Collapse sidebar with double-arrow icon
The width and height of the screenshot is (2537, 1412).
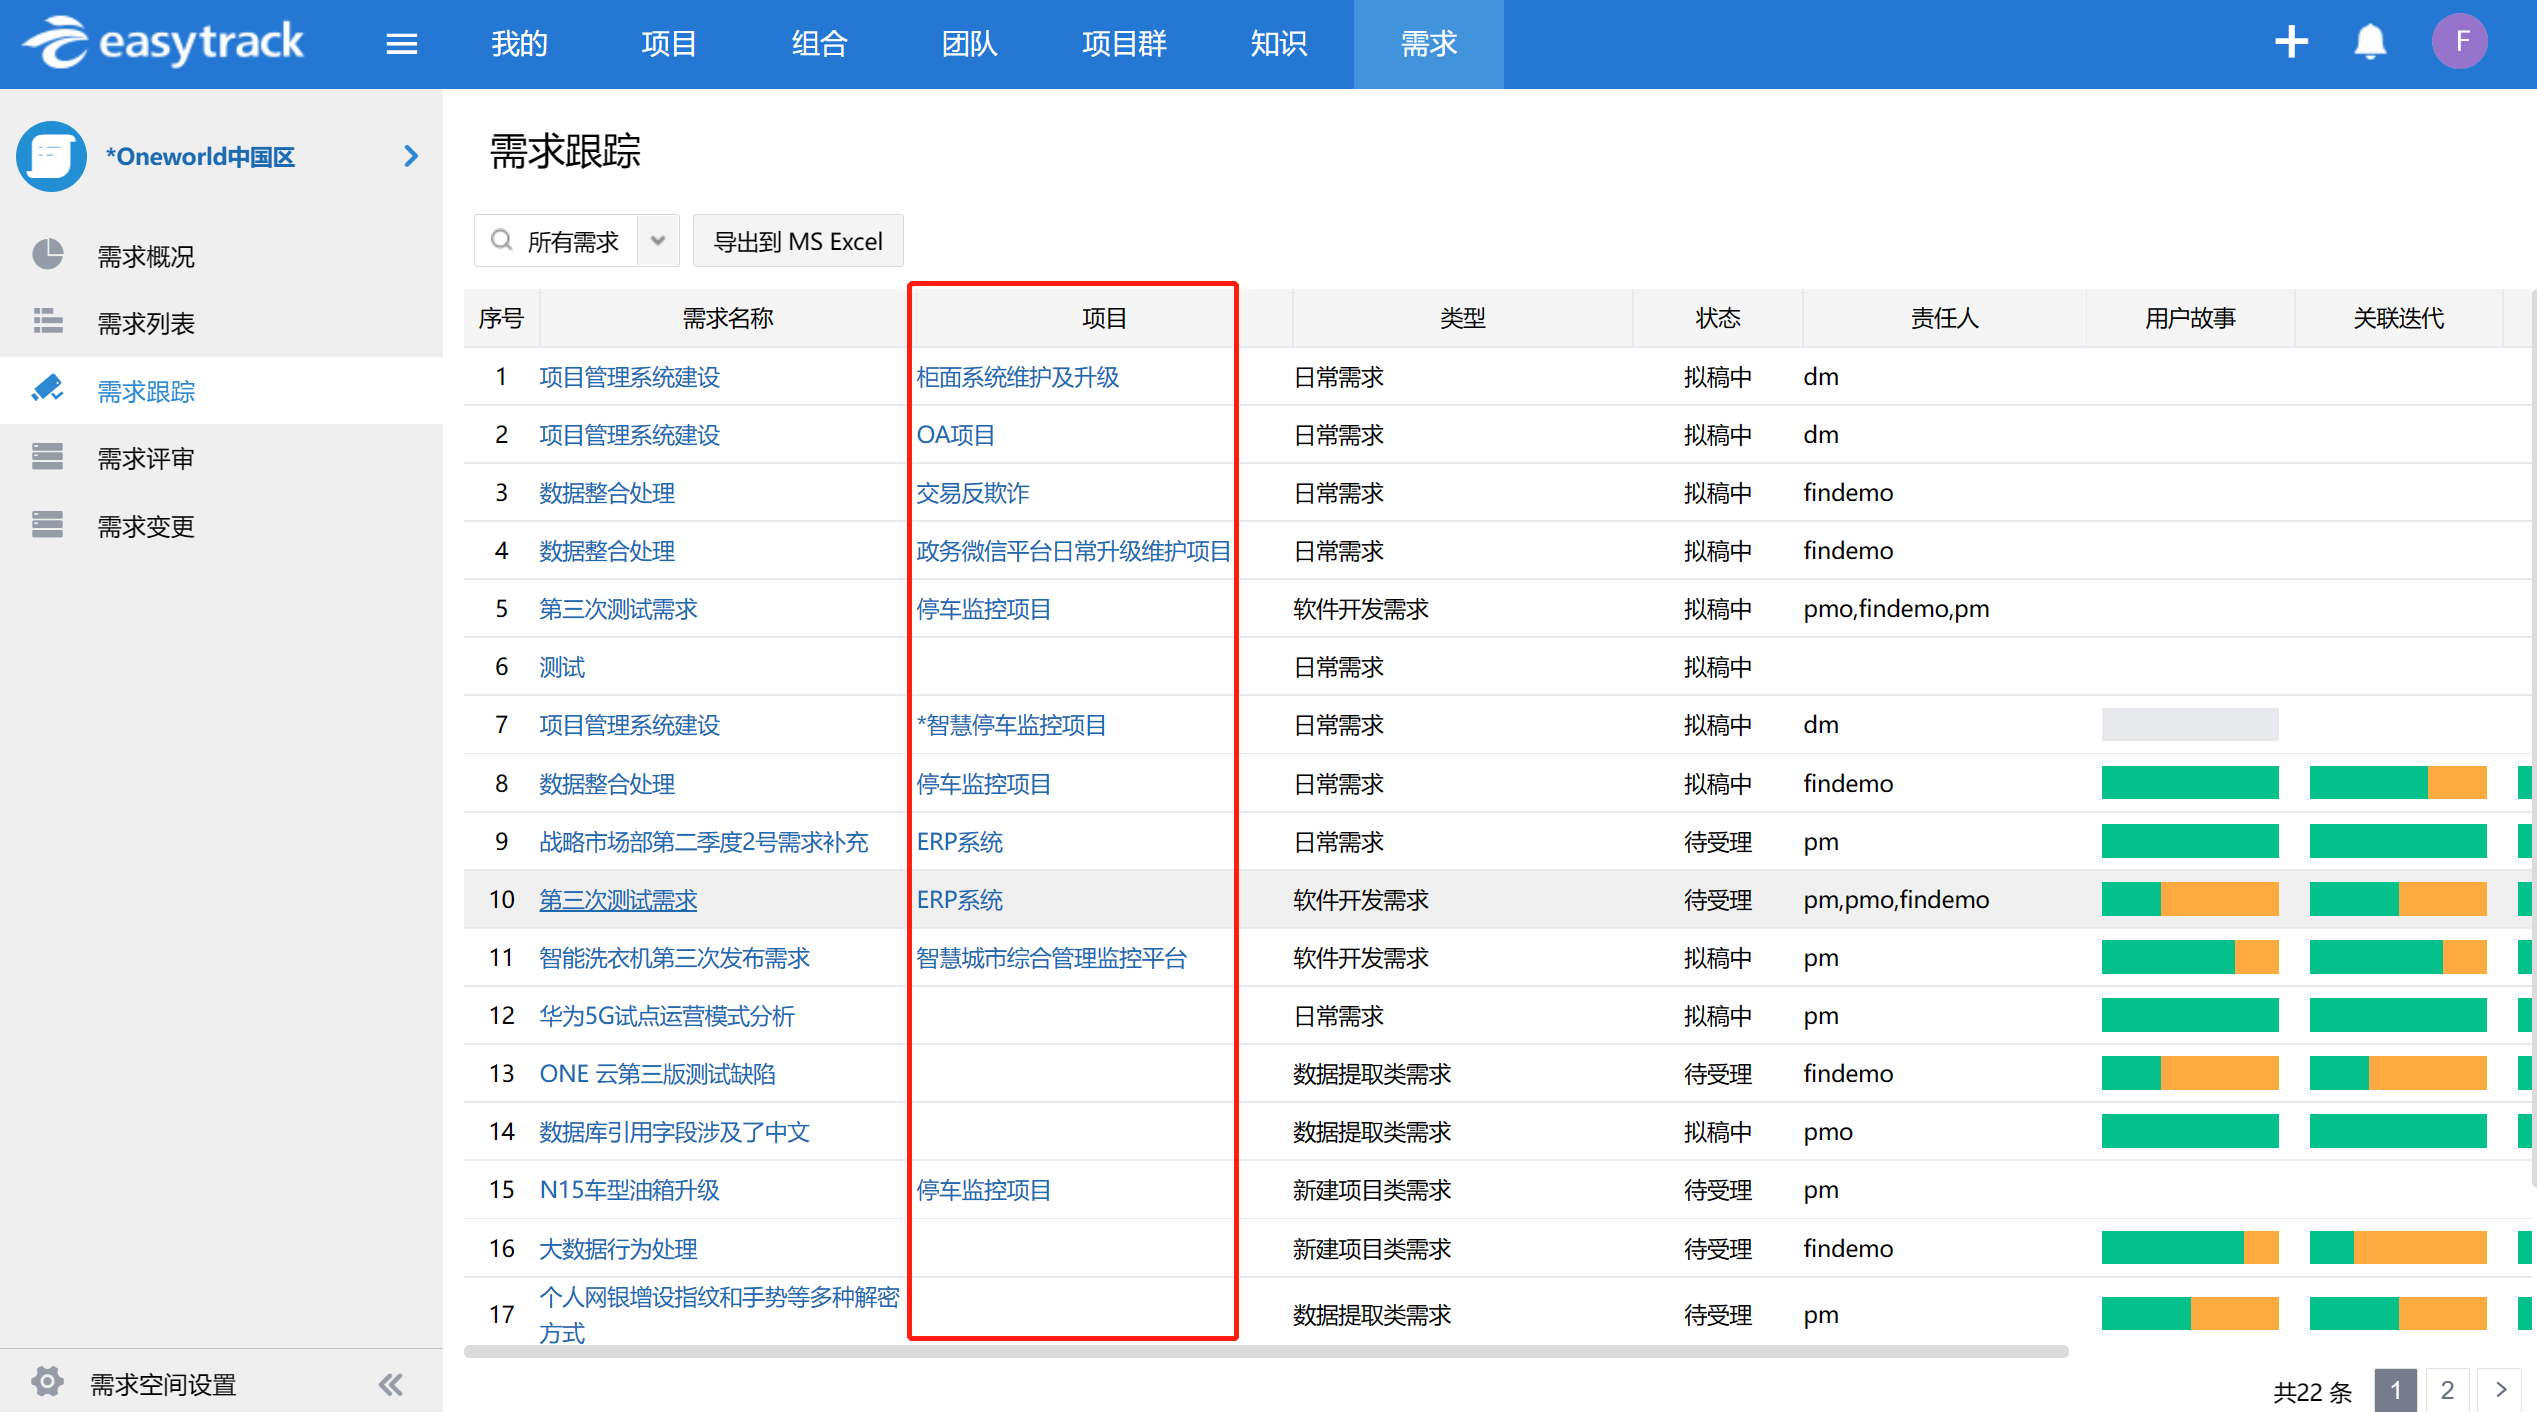tap(391, 1384)
